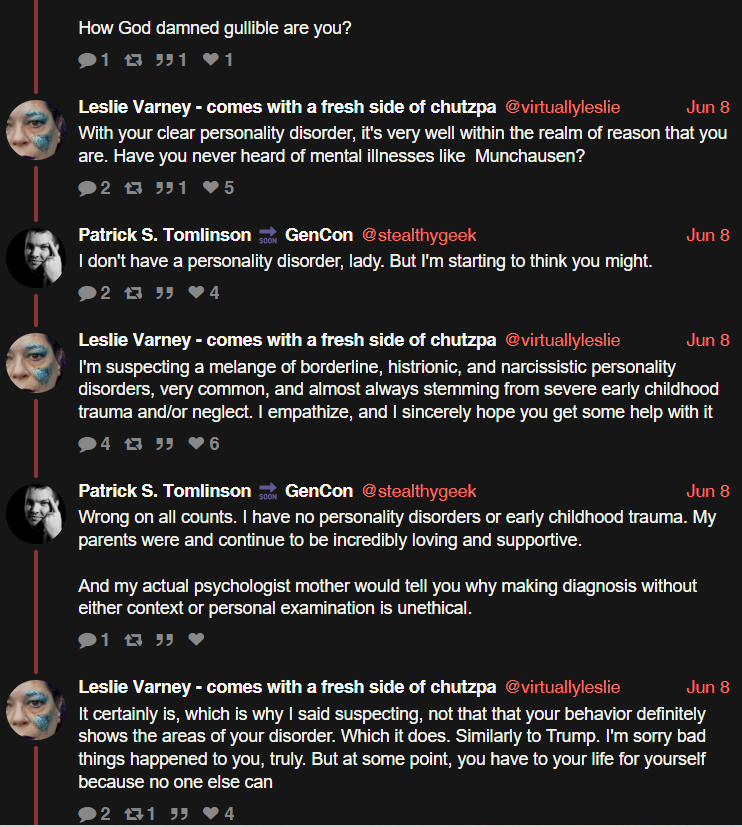Reply to the "Wrong on all counts" tweet
The image size is (742, 827).
click(x=93, y=640)
